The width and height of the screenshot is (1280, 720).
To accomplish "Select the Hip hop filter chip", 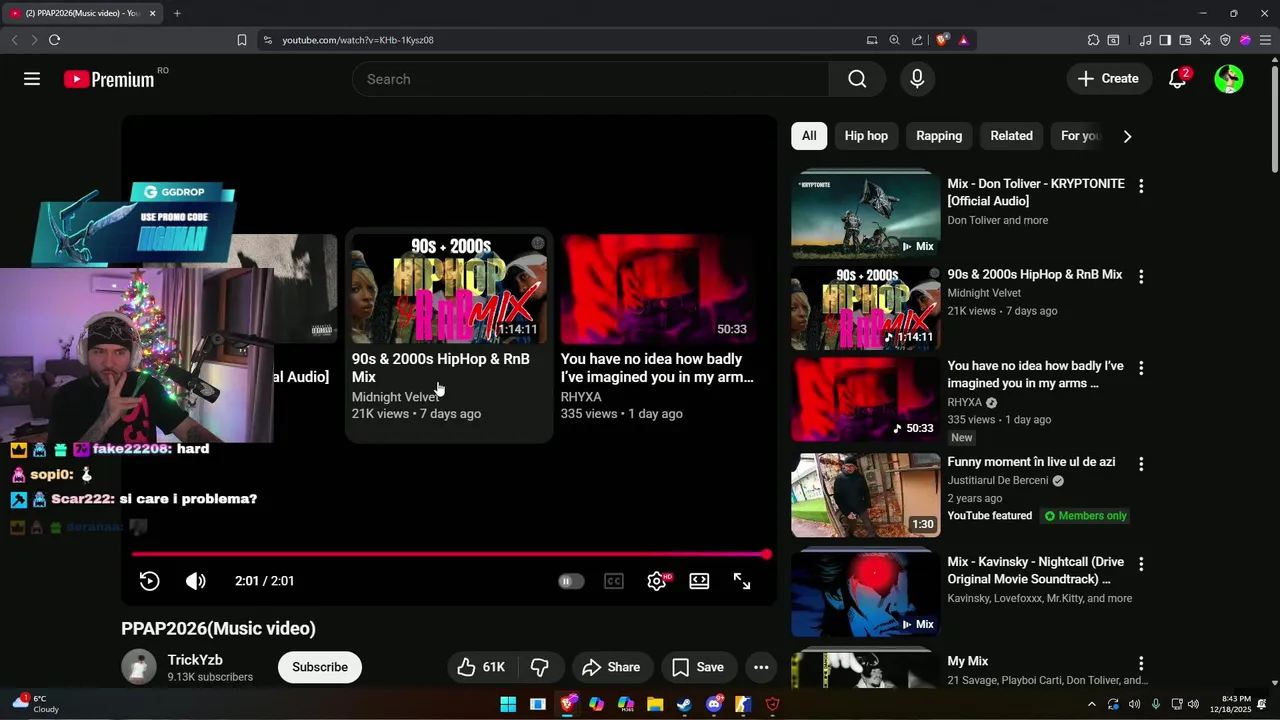I will (x=866, y=136).
